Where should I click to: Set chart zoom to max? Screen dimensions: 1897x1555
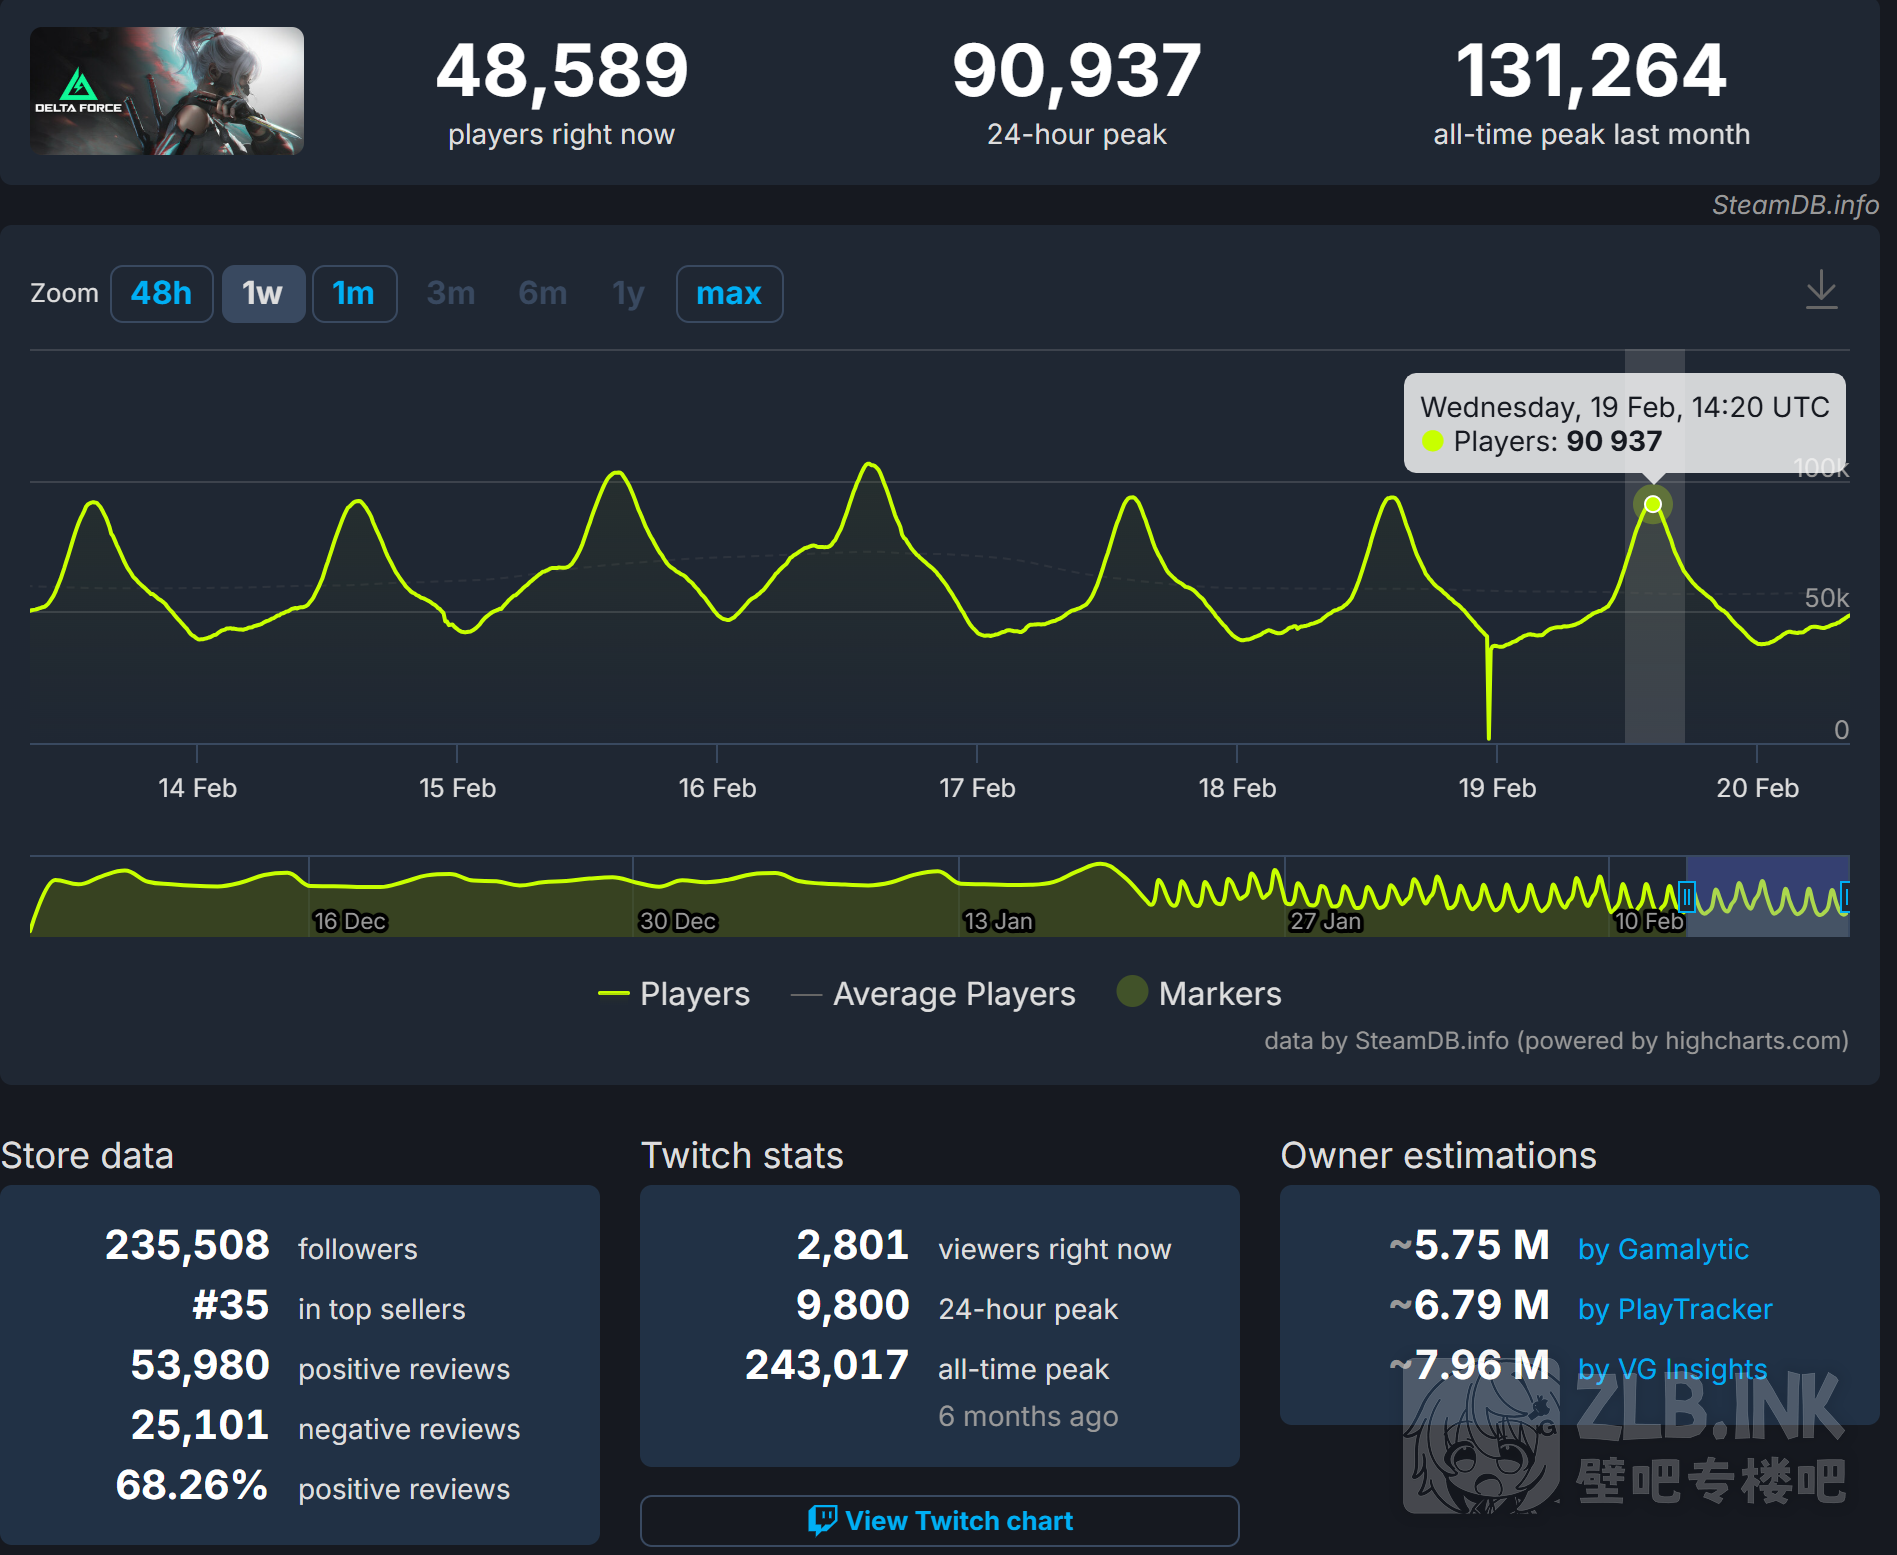[x=729, y=294]
